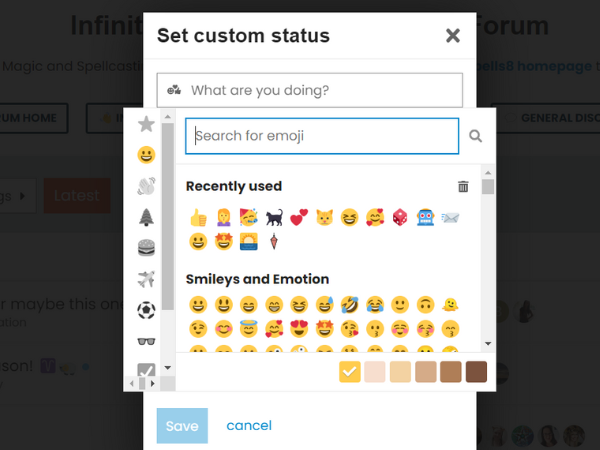Choose the sunrise emoji in Recently used
The height and width of the screenshot is (450, 600).
248,241
